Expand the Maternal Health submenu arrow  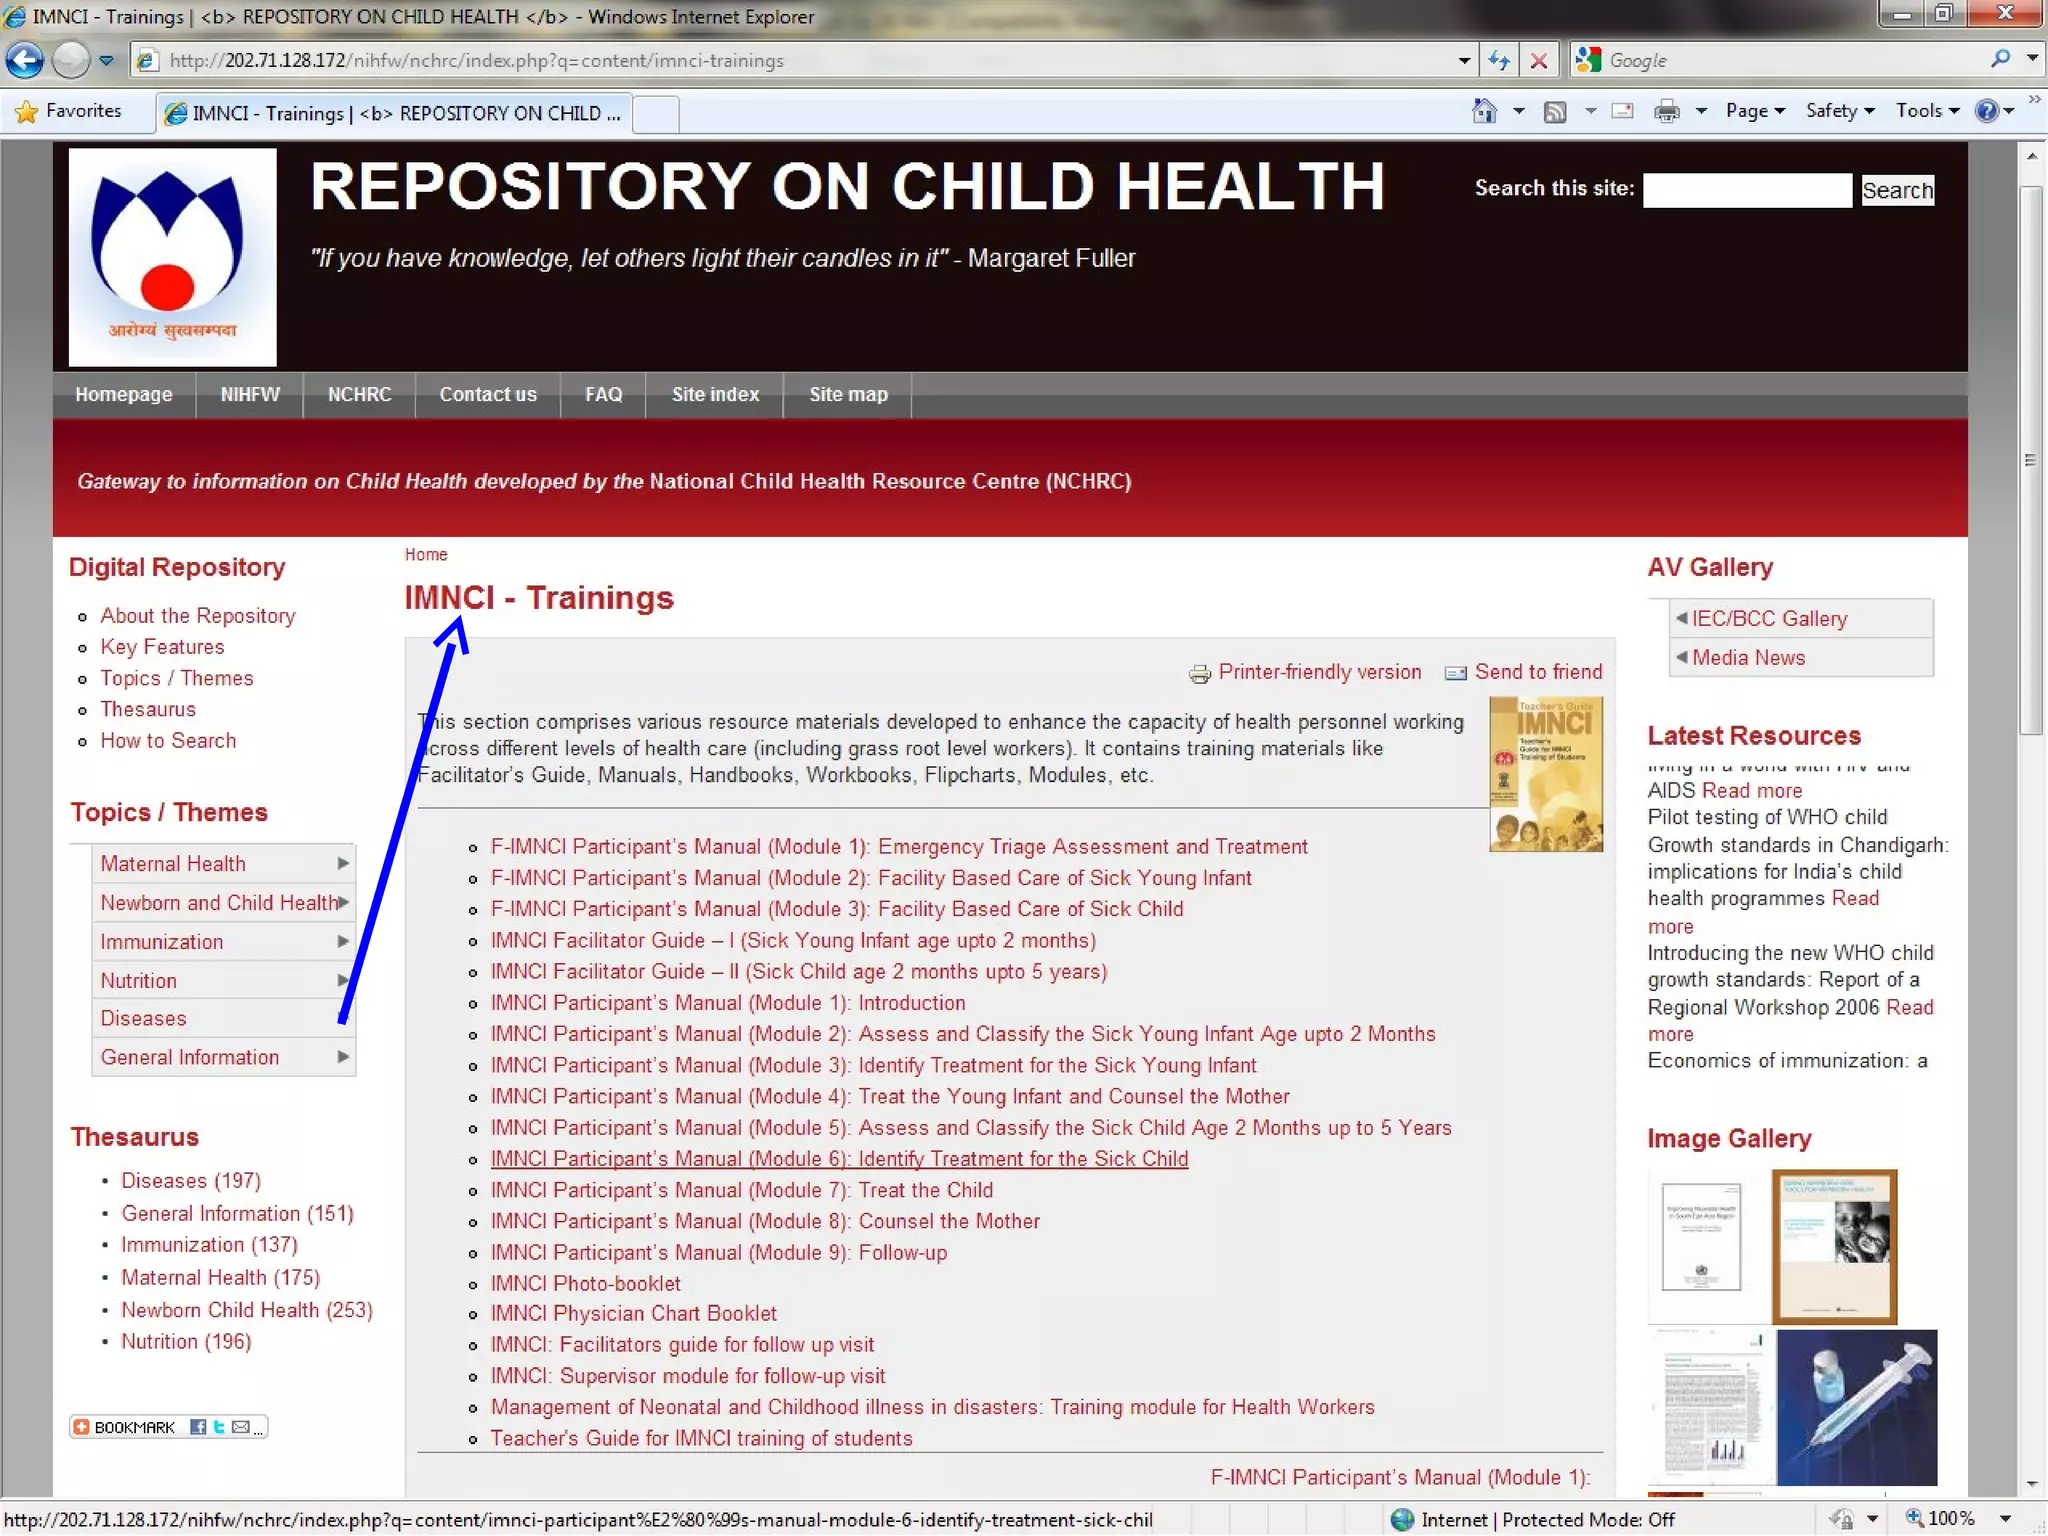pyautogui.click(x=343, y=863)
